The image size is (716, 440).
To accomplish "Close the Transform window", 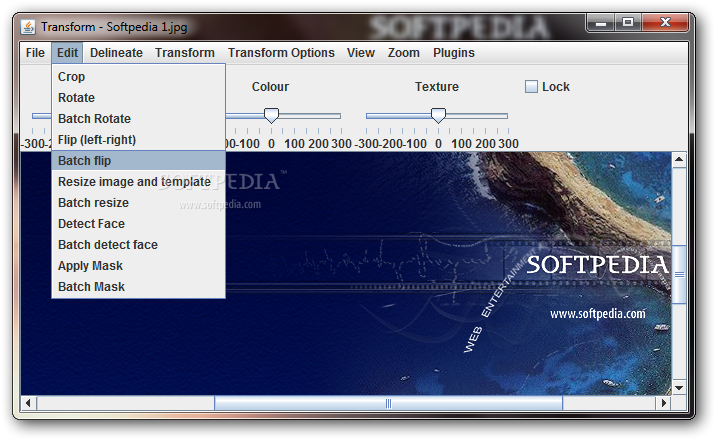I will tap(665, 22).
